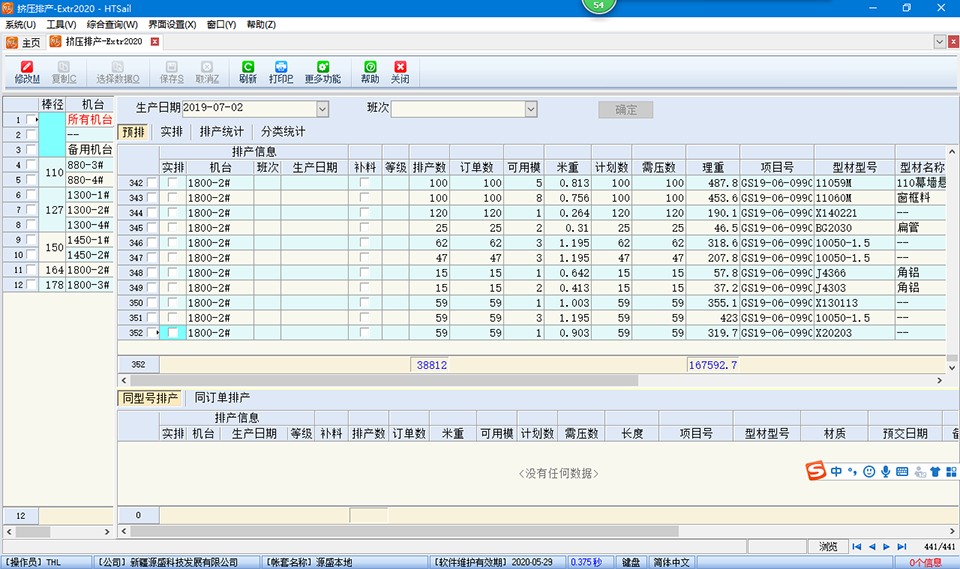Jump to first record navigation icon
The height and width of the screenshot is (569, 960).
[x=857, y=546]
